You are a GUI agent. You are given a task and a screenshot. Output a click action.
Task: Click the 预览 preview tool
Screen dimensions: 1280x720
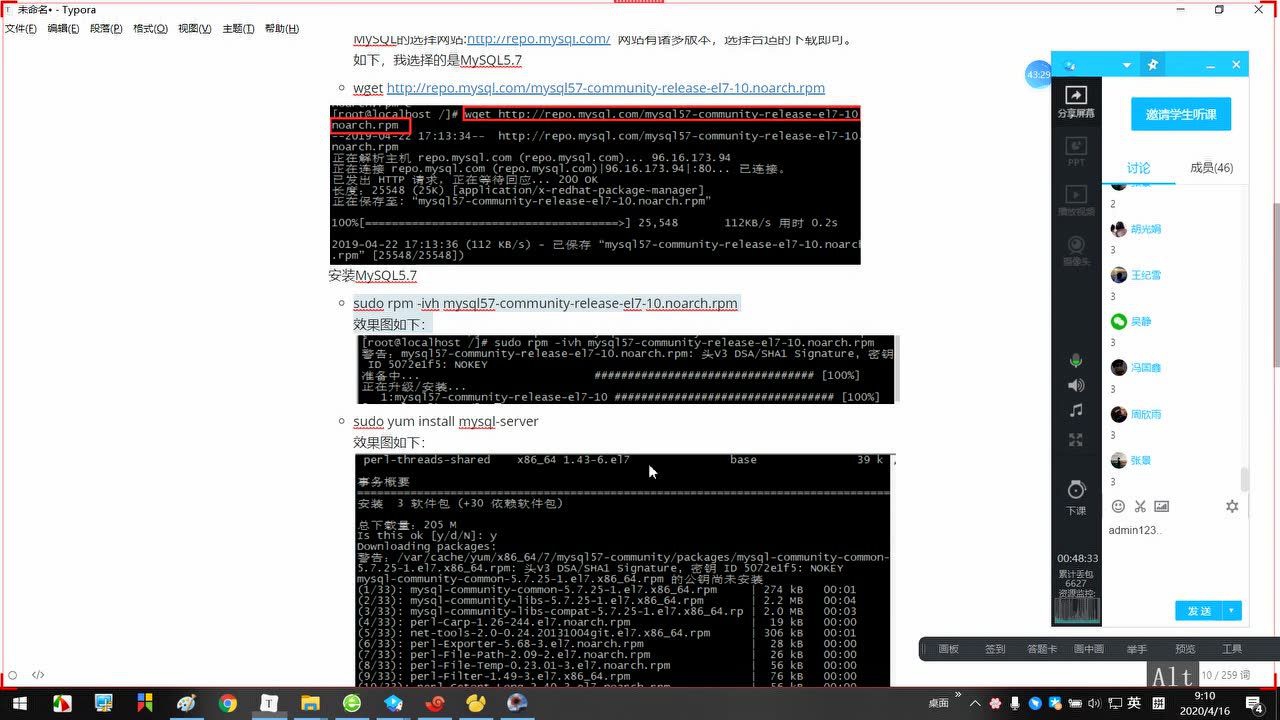(x=1185, y=649)
